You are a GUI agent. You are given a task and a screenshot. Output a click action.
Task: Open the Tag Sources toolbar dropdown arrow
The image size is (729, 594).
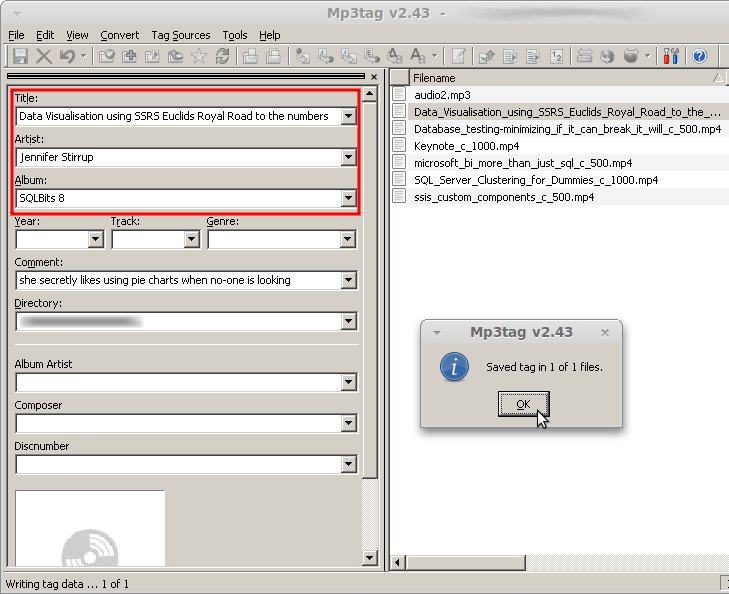(647, 56)
